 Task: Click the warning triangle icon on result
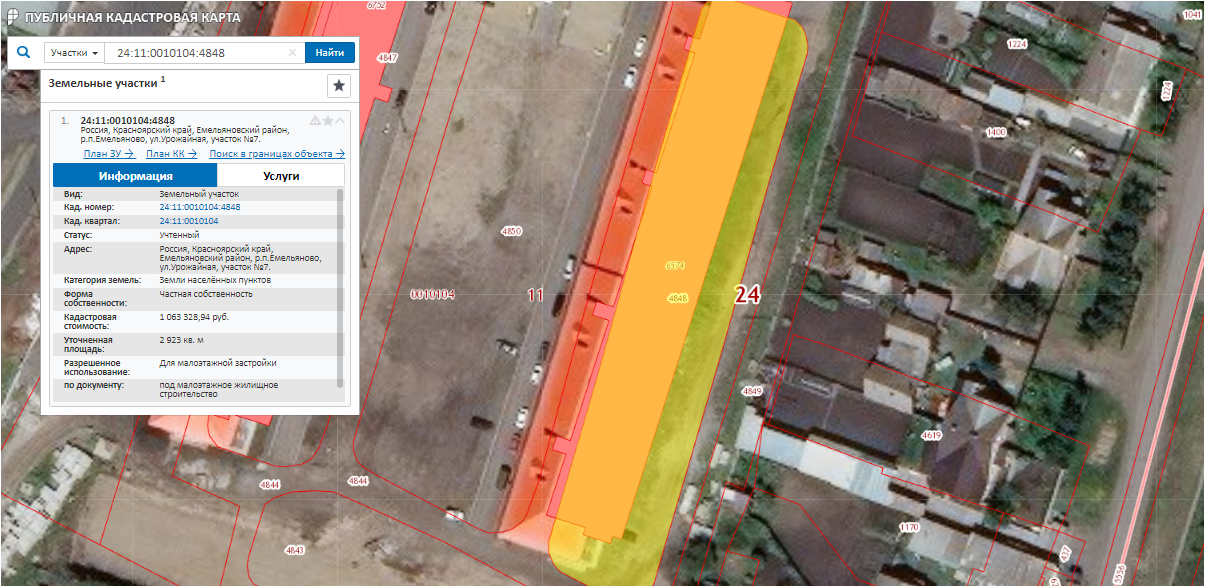point(315,121)
